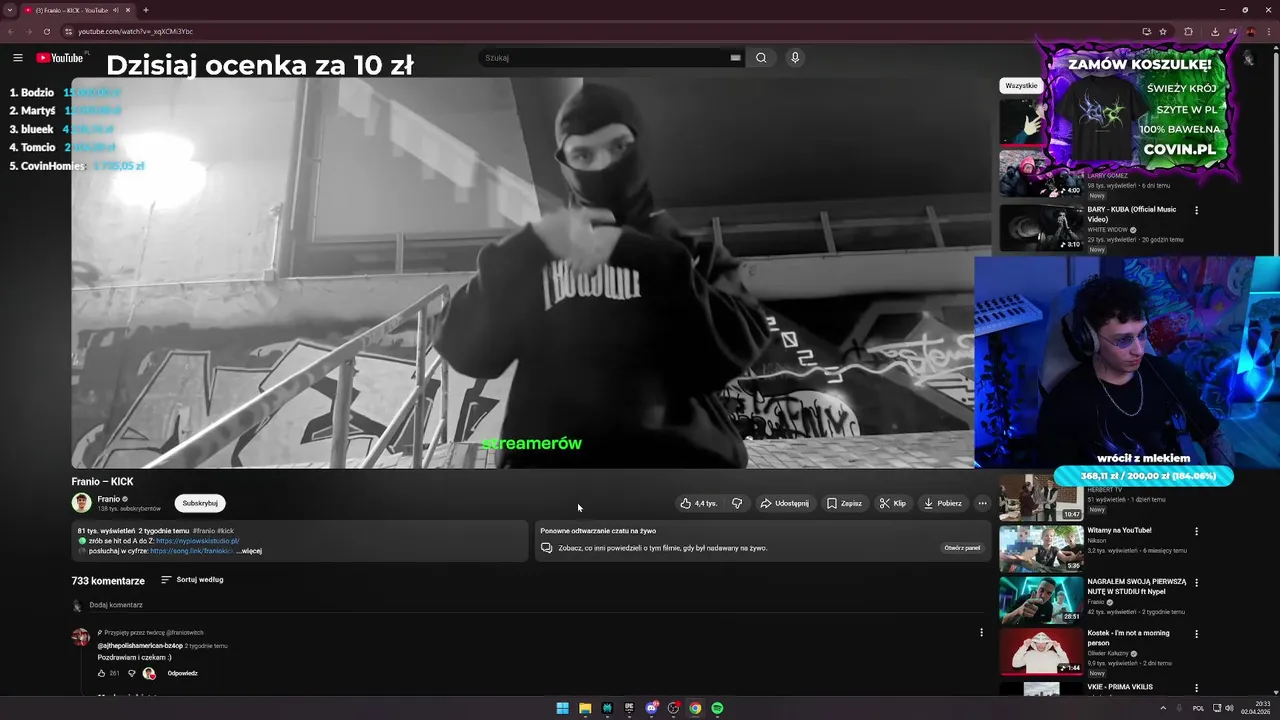The image size is (1280, 720).
Task: Open options for Witamy na YouTube! video
Action: (x=1196, y=531)
